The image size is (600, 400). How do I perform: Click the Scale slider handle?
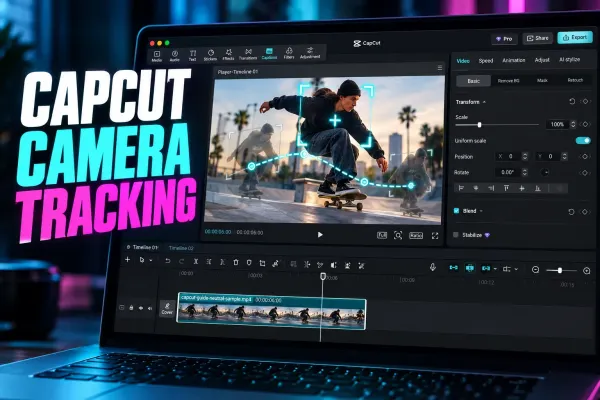pyautogui.click(x=479, y=125)
